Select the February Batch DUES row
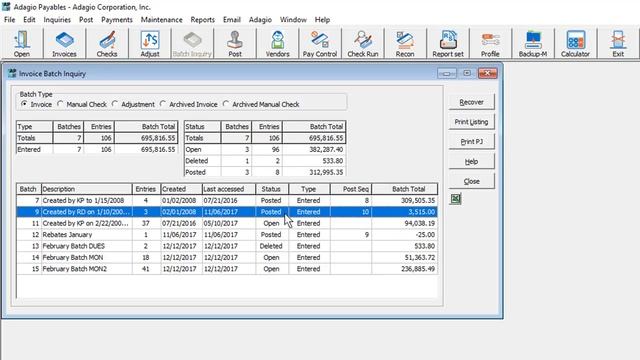Viewport: 640px width, 360px height. [227, 246]
